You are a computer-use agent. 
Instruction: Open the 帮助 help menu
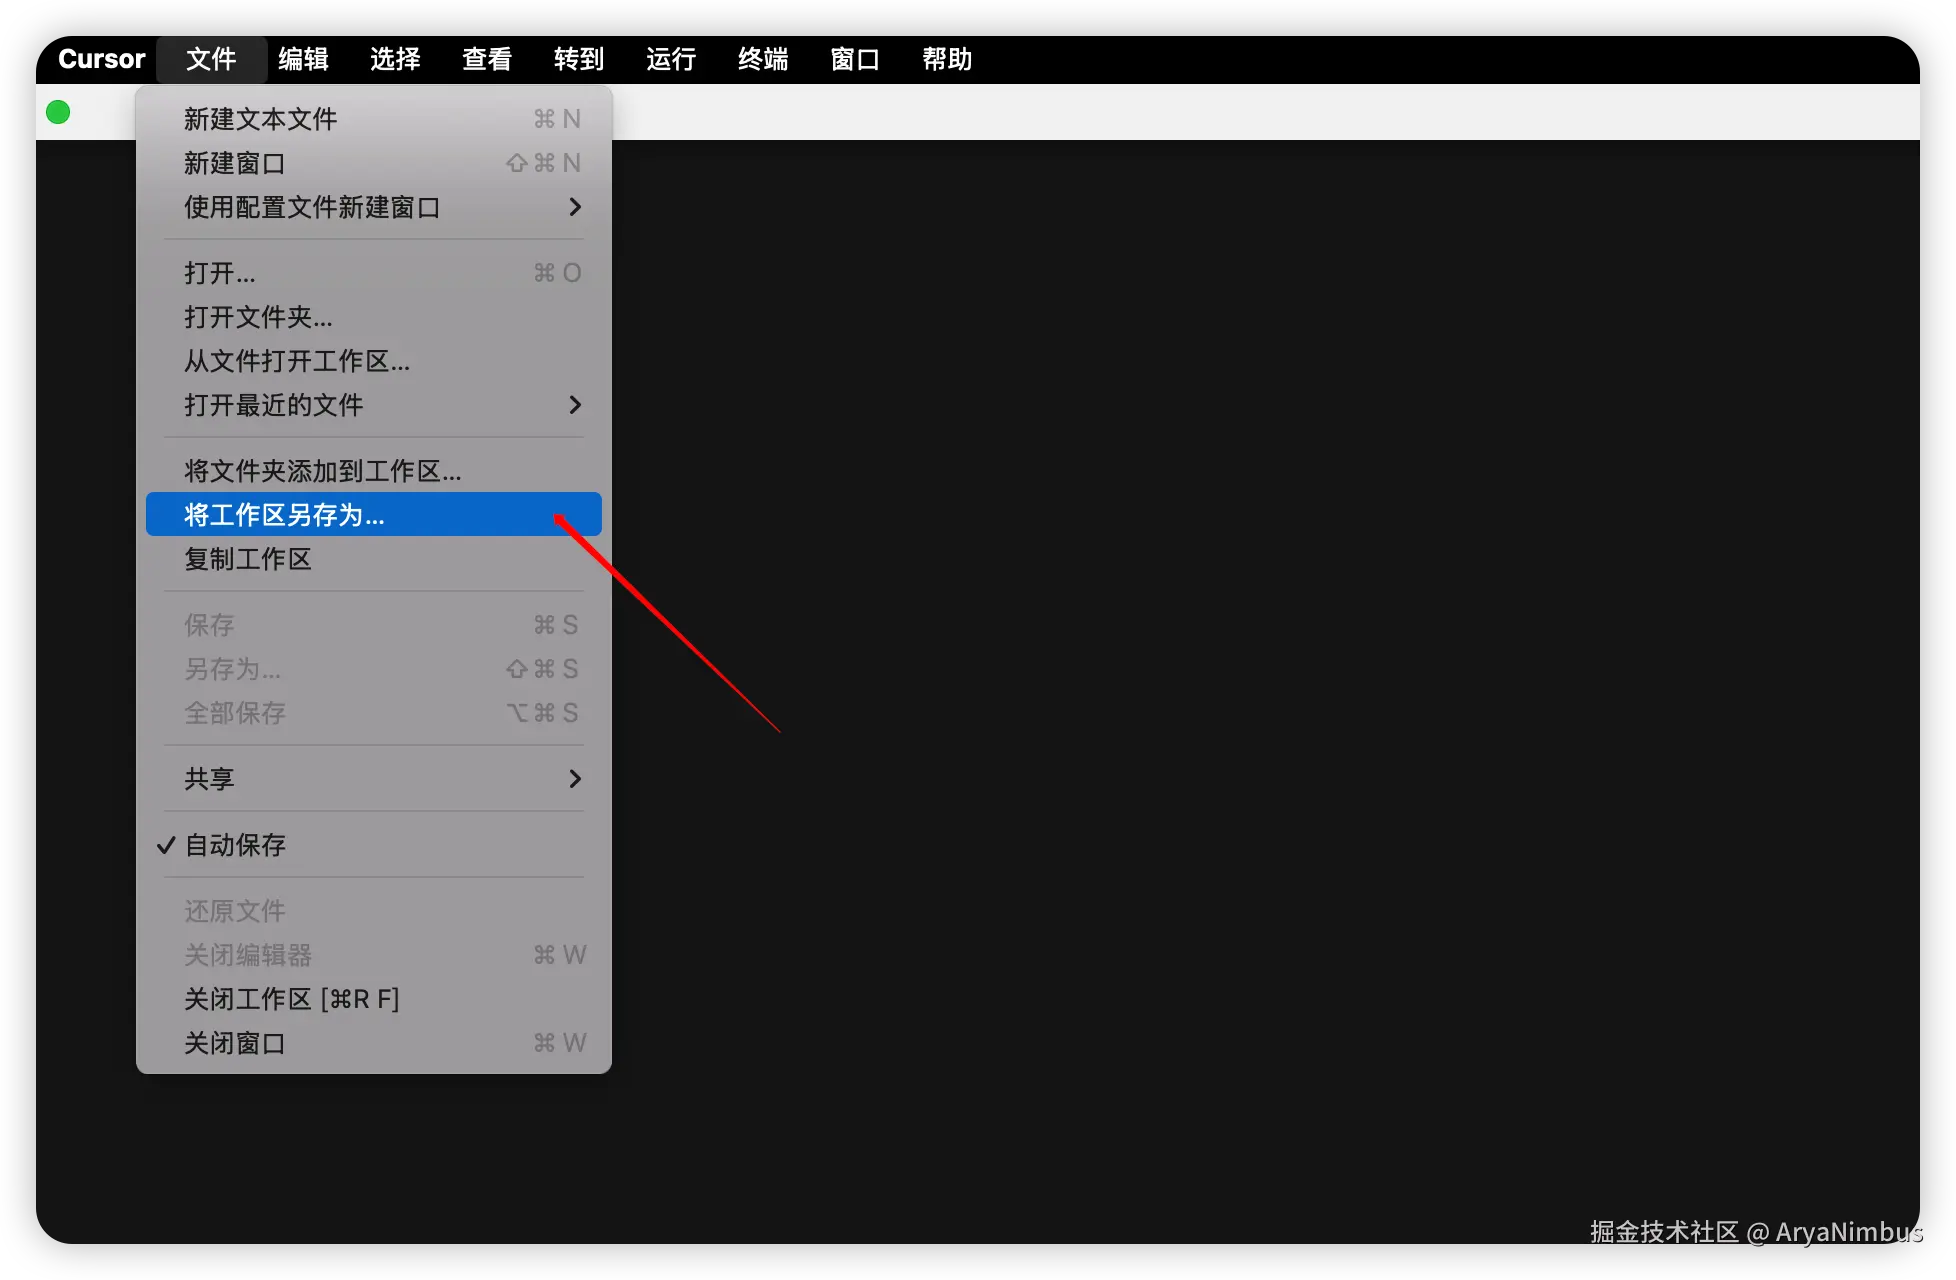947,59
